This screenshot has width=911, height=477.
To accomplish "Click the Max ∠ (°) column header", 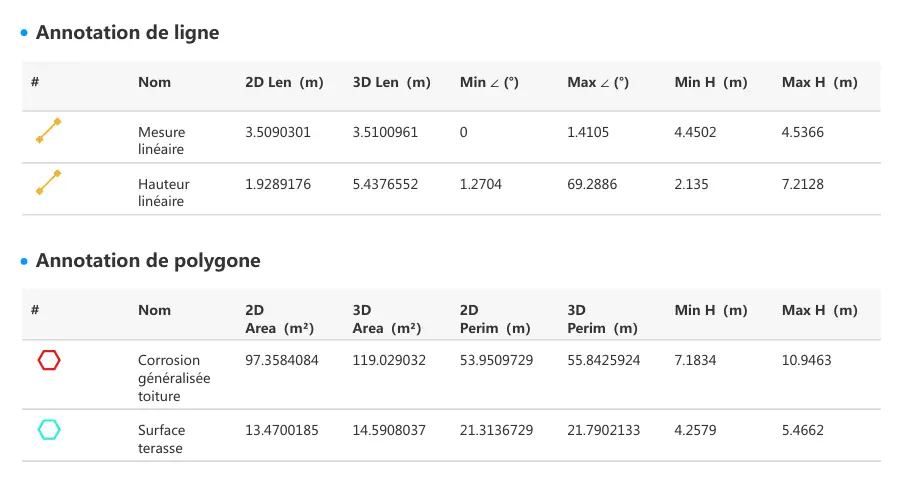I will pos(598,83).
